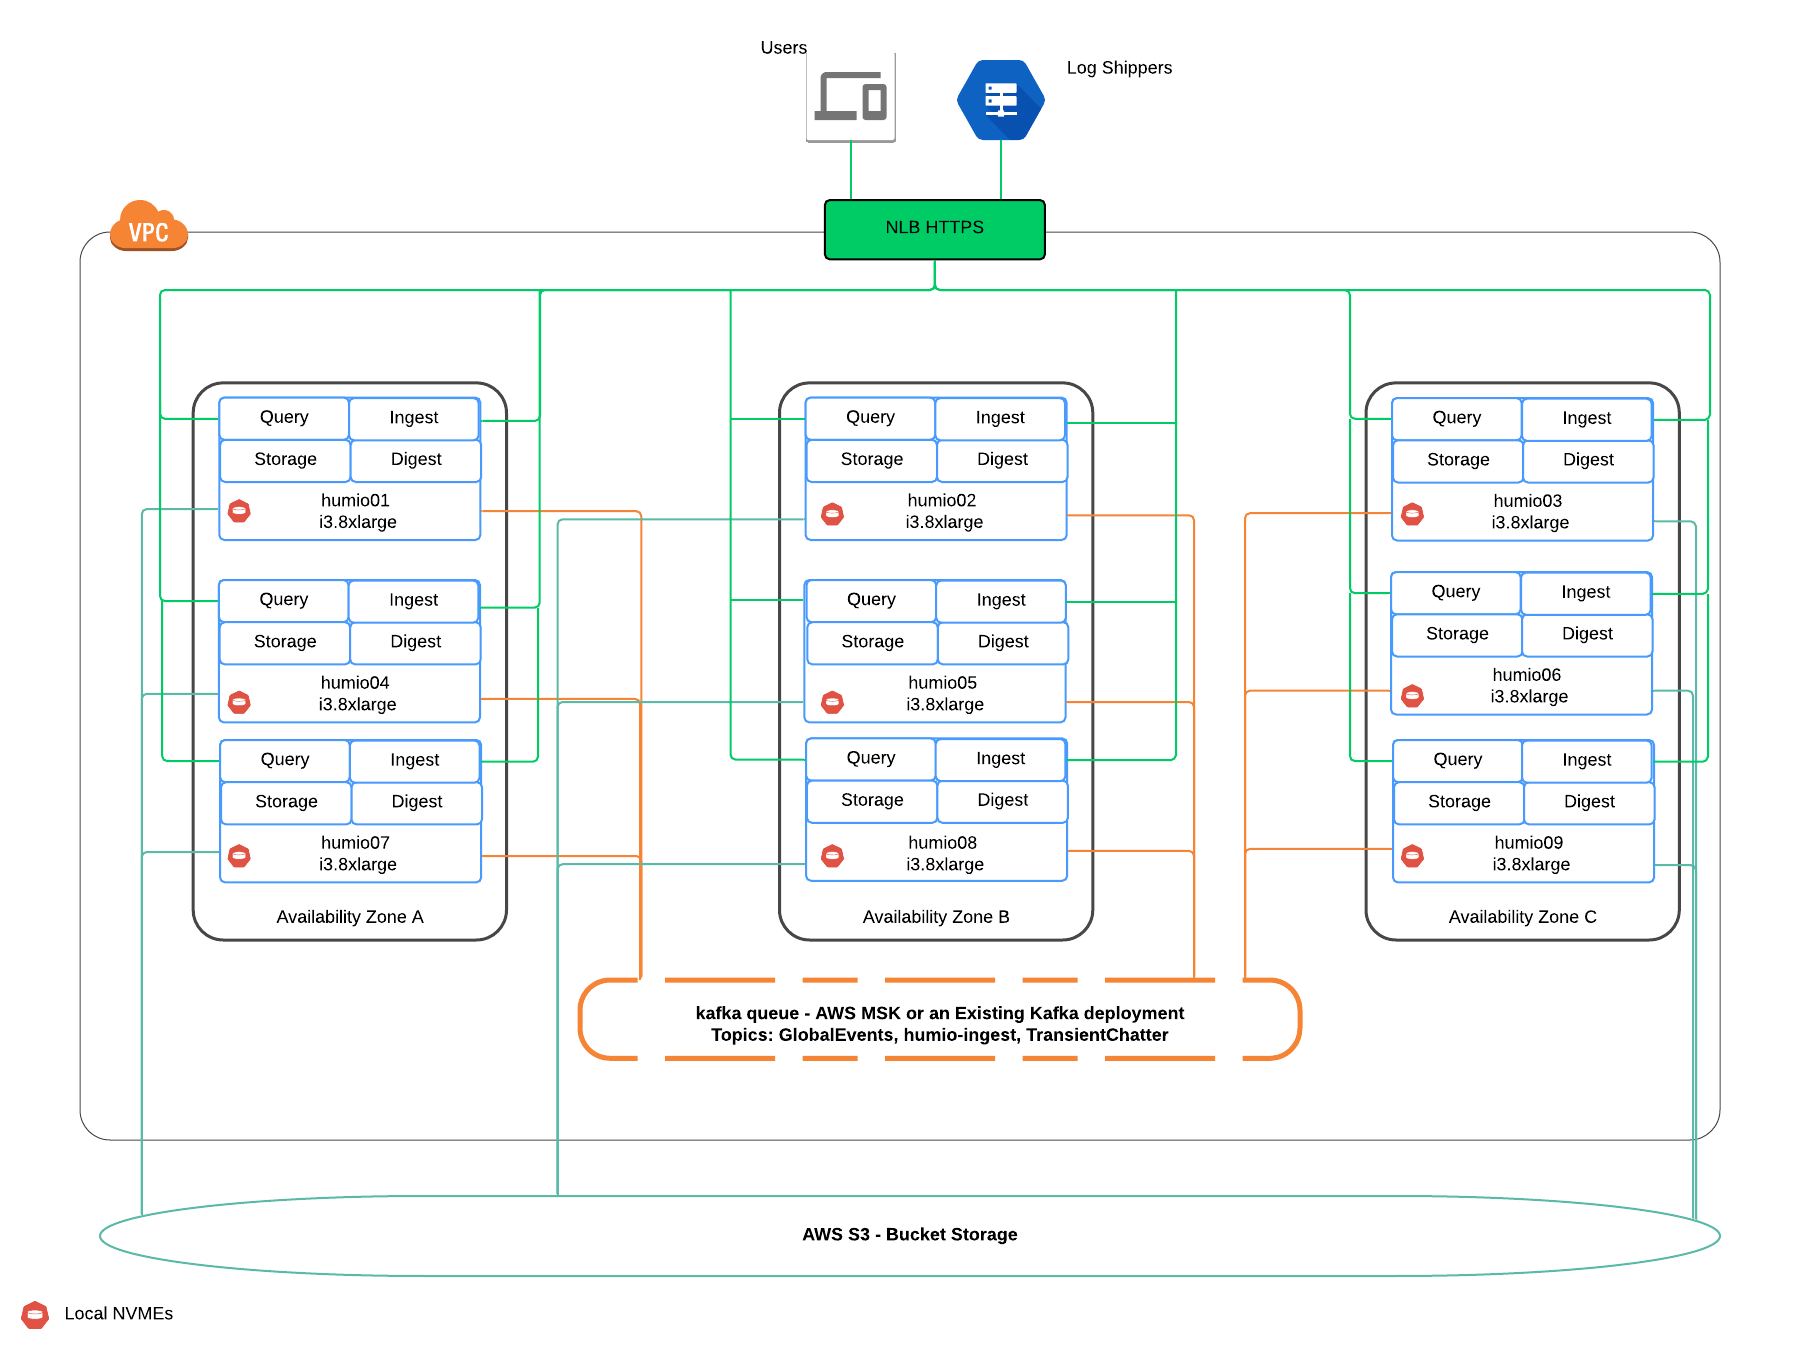1803x1360 pixels.
Task: Click the Storage box of humio02
Action: point(872,460)
